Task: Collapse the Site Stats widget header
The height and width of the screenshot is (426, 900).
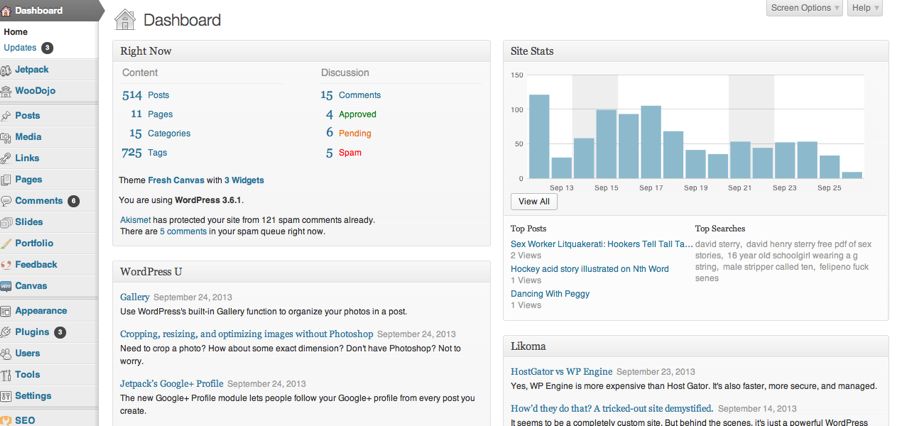Action: (x=696, y=51)
